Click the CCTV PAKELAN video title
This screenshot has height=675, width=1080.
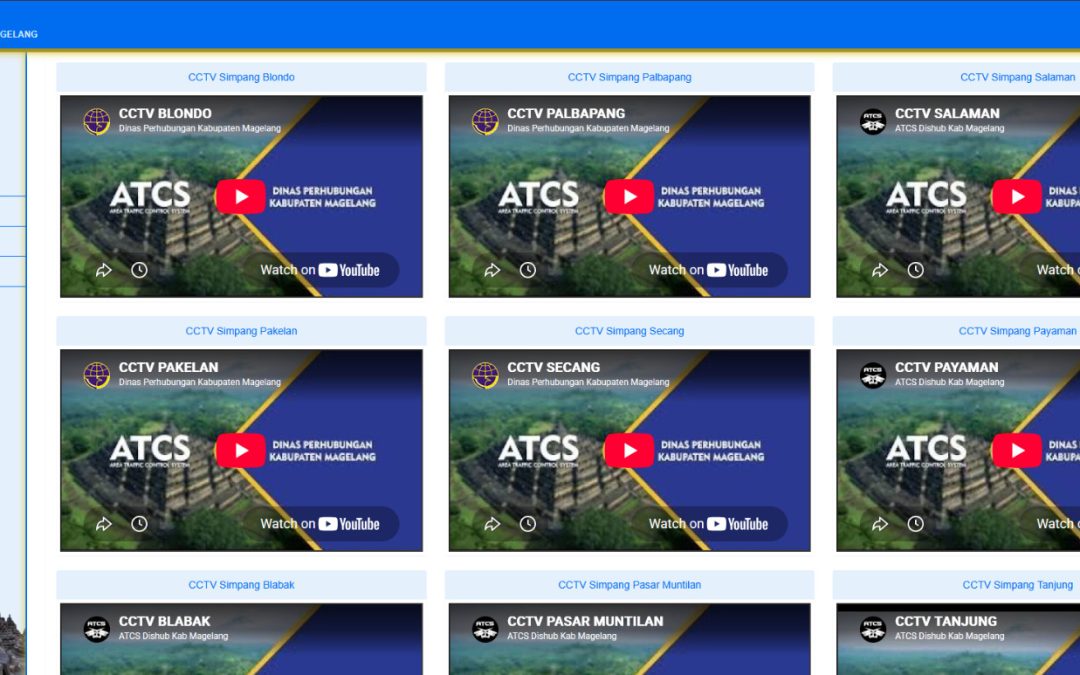point(168,367)
